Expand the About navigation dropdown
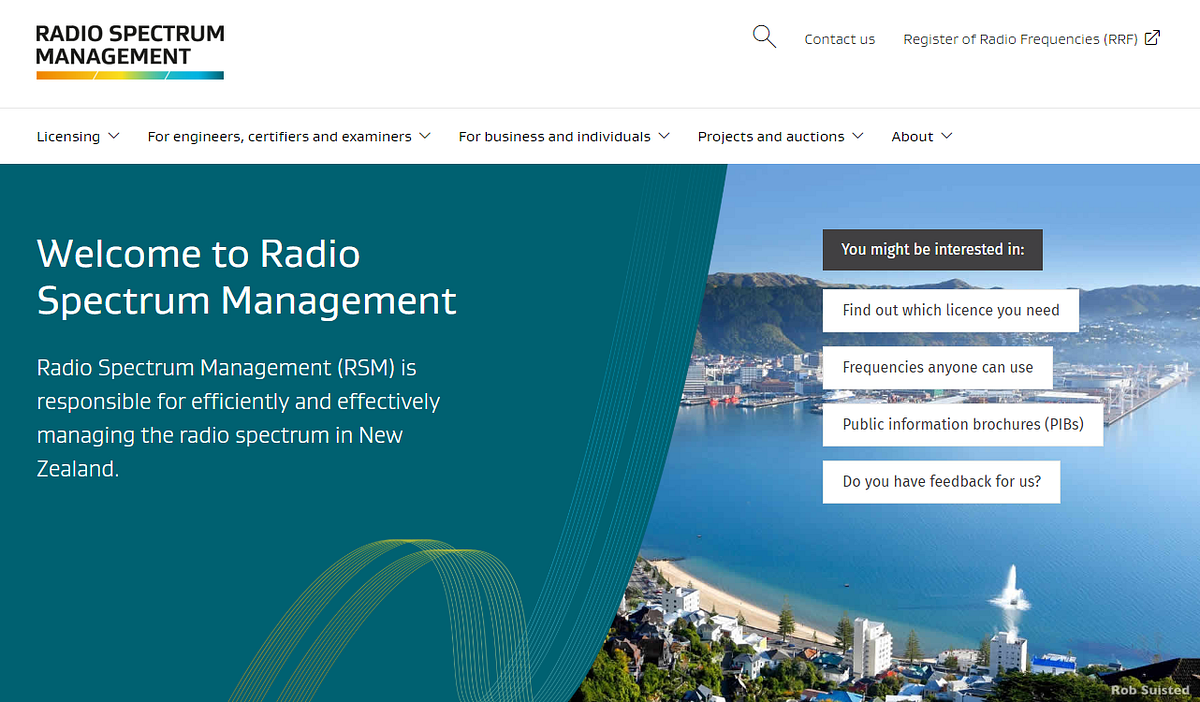This screenshot has height=702, width=1200. point(948,136)
